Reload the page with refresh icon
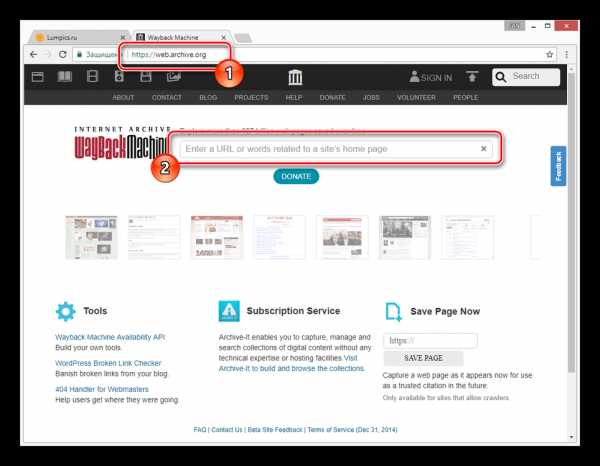 pyautogui.click(x=63, y=55)
